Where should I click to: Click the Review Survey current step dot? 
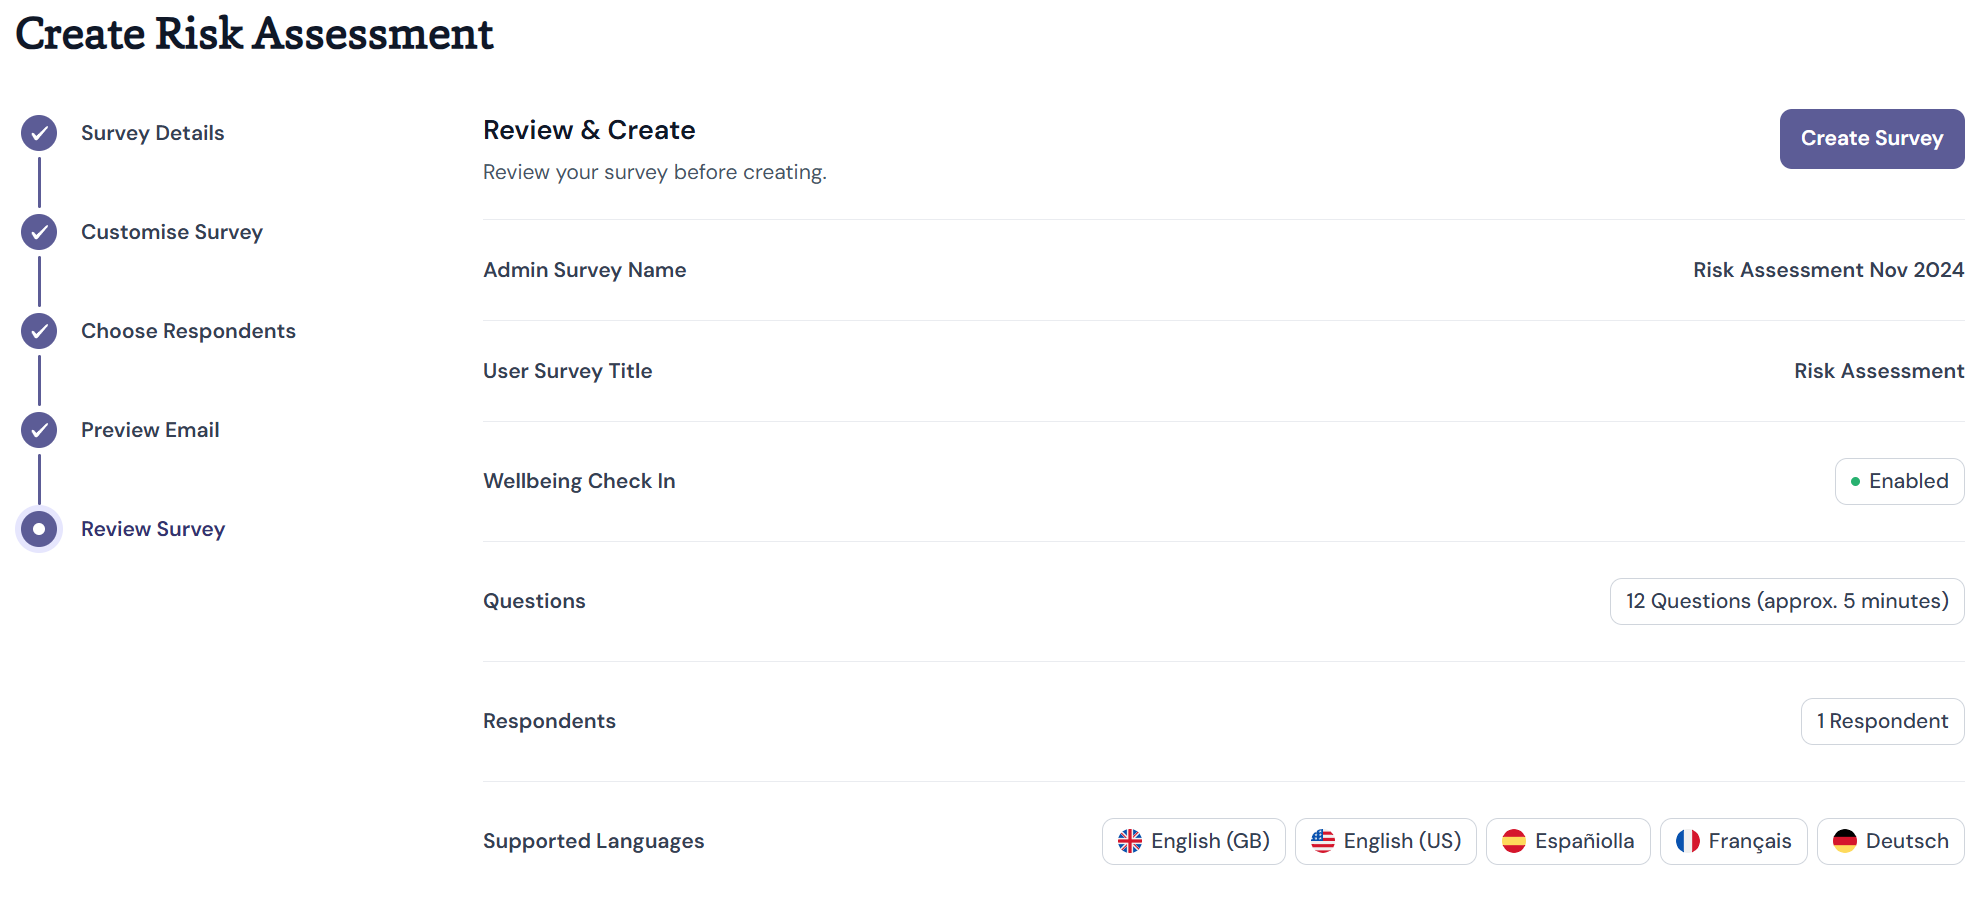pos(39,529)
